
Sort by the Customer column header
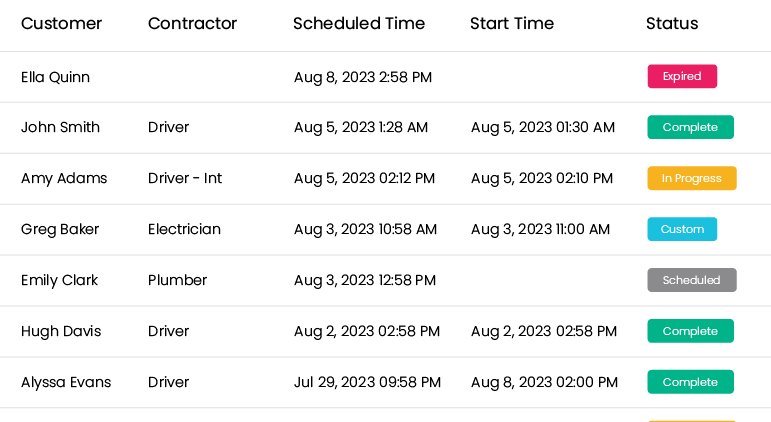(x=61, y=24)
